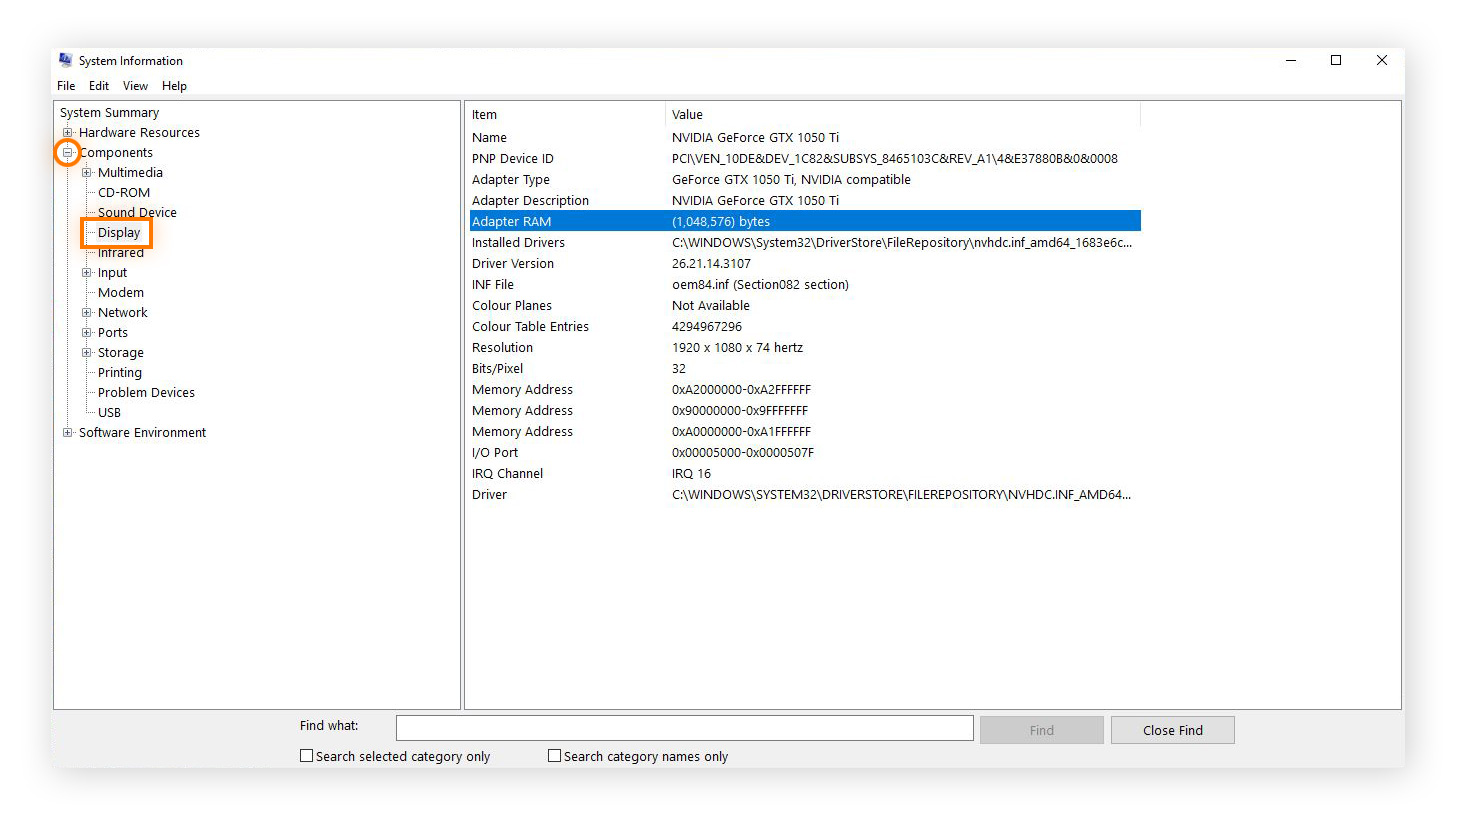Click the Value column header

pyautogui.click(x=903, y=115)
